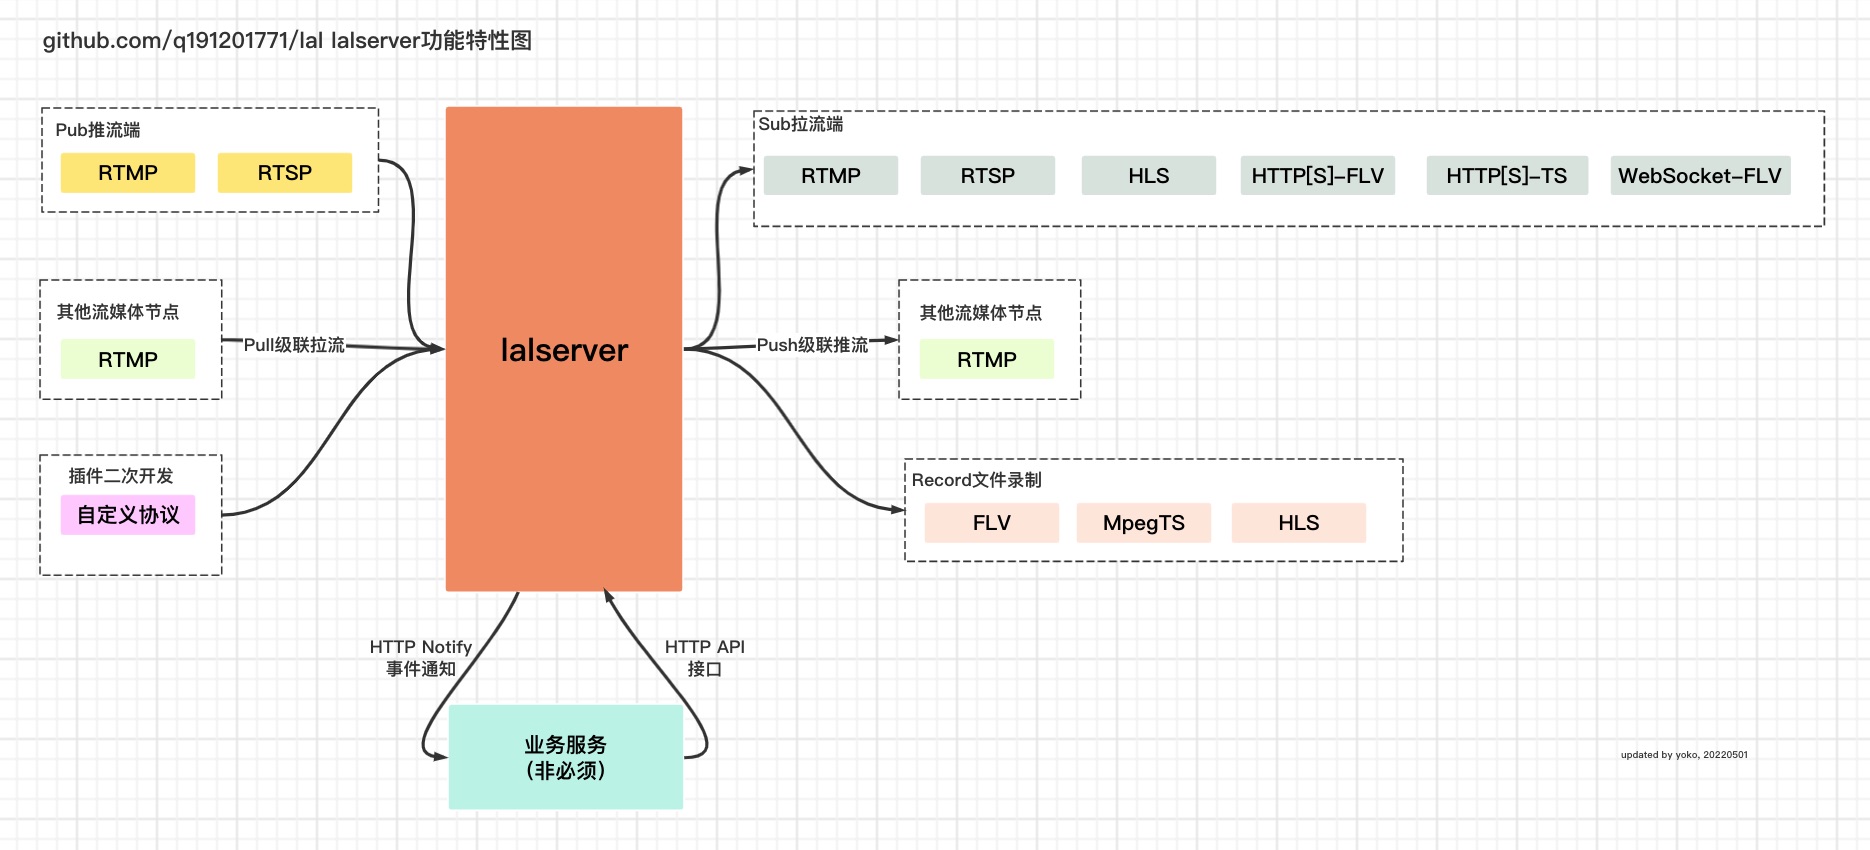Click the Sub拉流端 group label
The height and width of the screenshot is (850, 1870).
[801, 124]
